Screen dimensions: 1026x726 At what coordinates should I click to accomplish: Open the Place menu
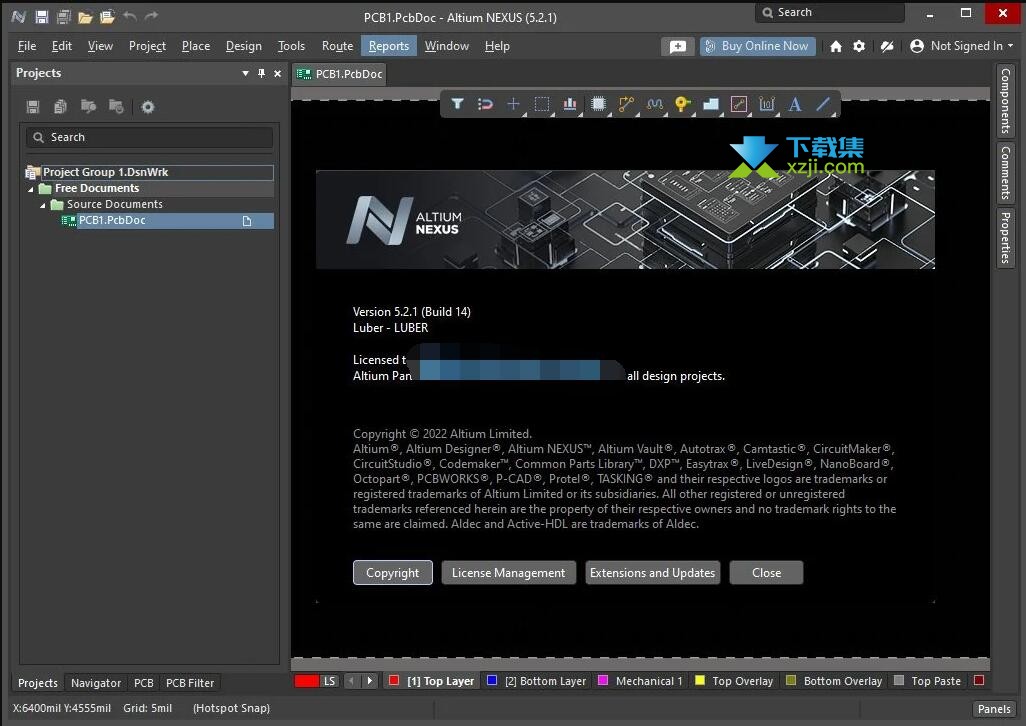(196, 46)
